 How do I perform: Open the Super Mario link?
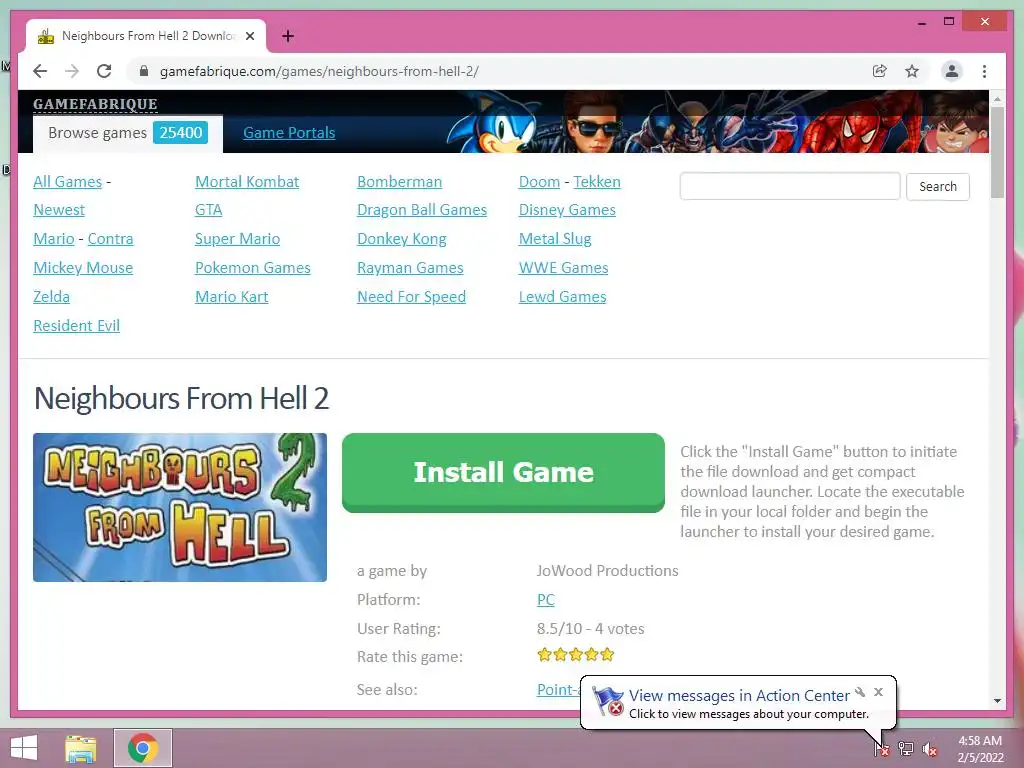click(x=237, y=238)
